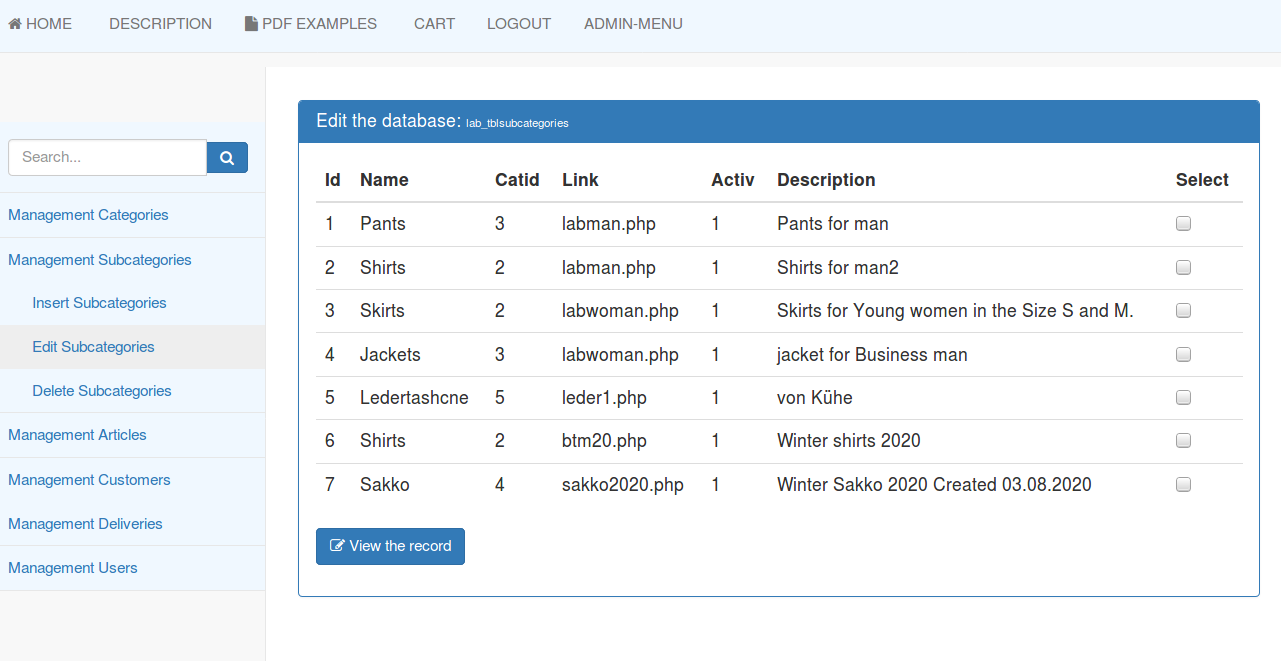
Task: Open Management Deliveries
Action: pos(85,524)
